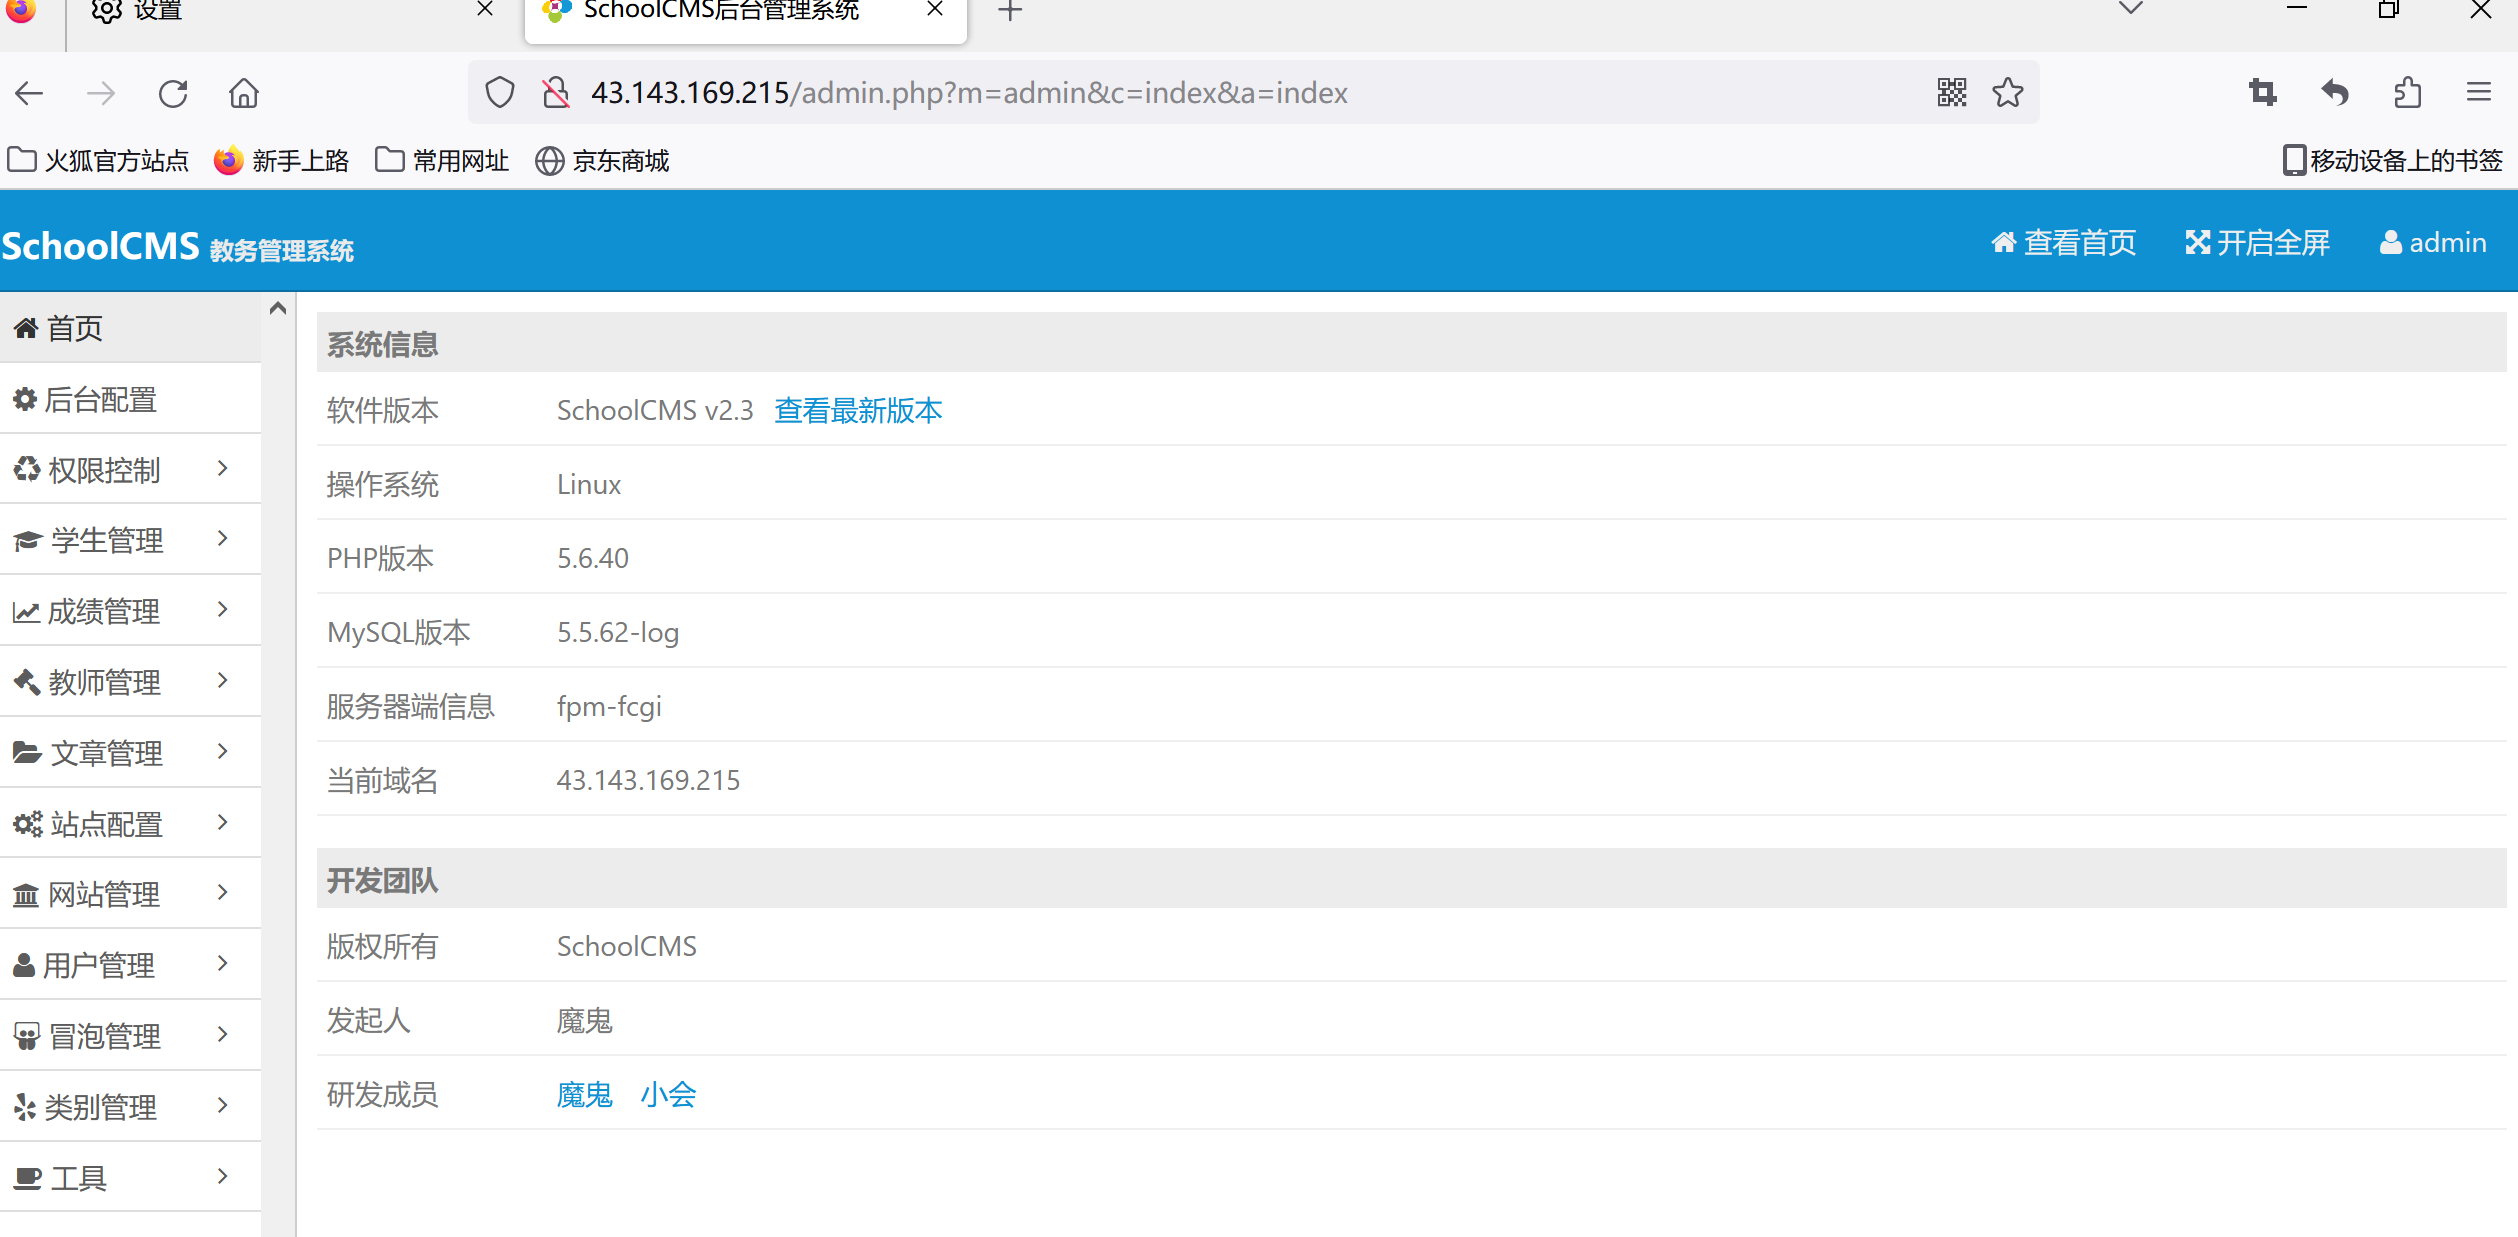Viewport: 2518px width, 1237px height.
Task: Click the 魔鬼 developer link
Action: [584, 1094]
